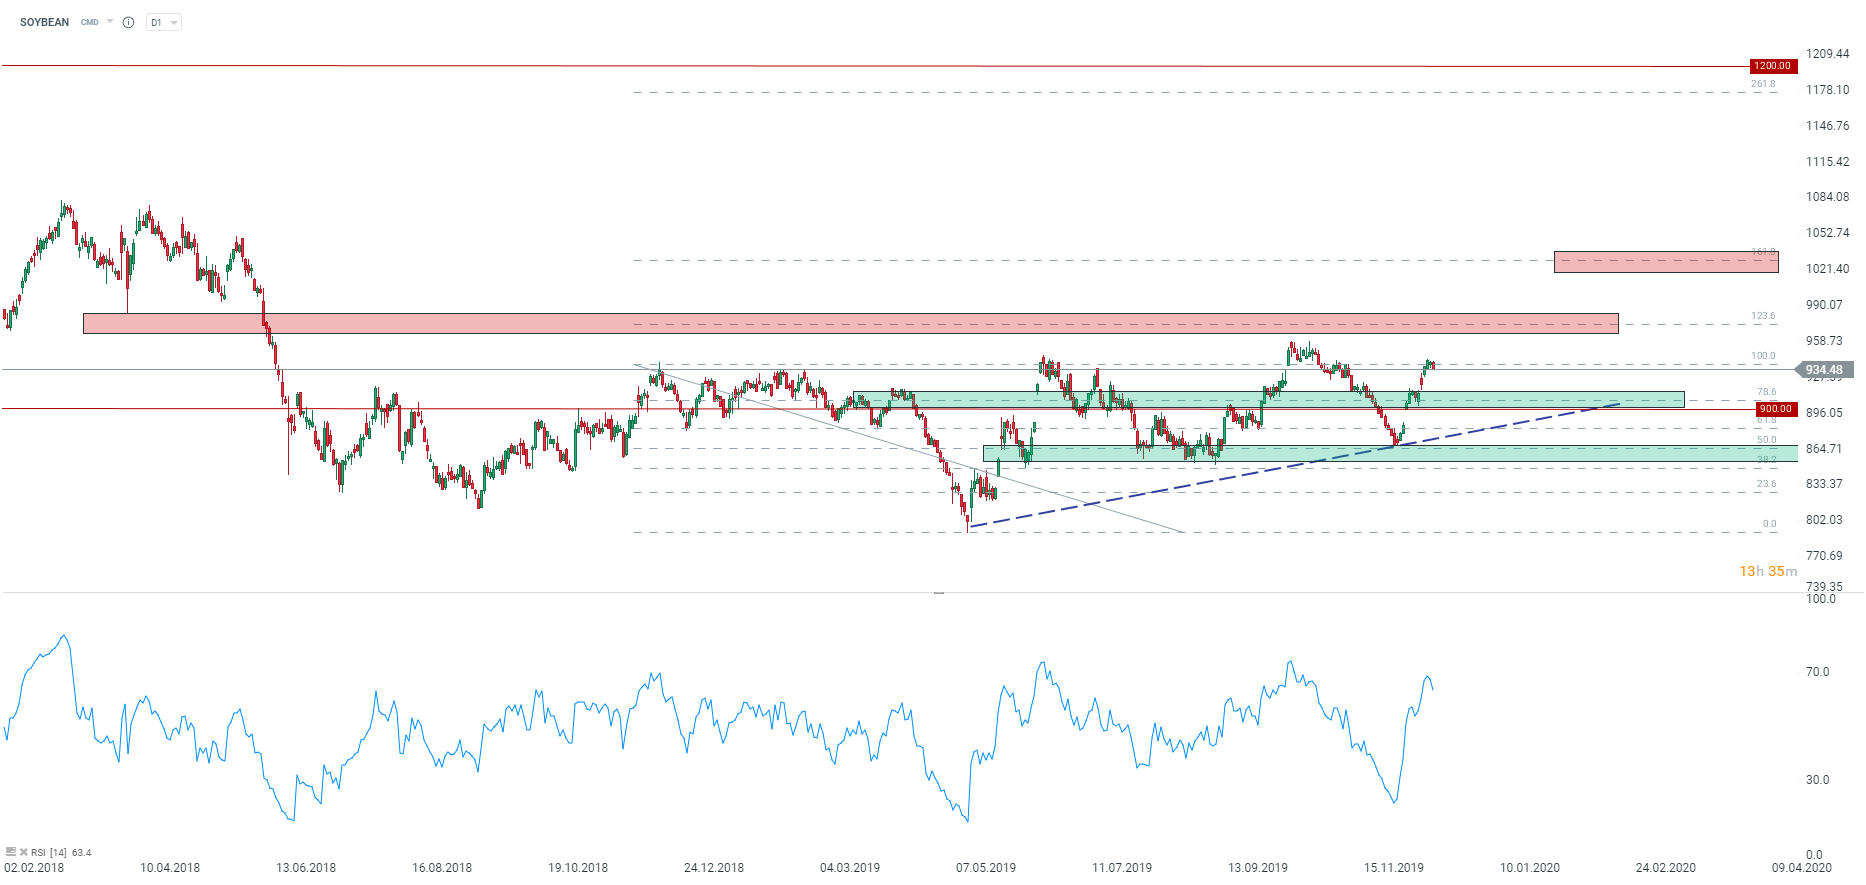This screenshot has height=885, width=1866.
Task: Select the SOYBEAN instrument name
Action: (44, 22)
